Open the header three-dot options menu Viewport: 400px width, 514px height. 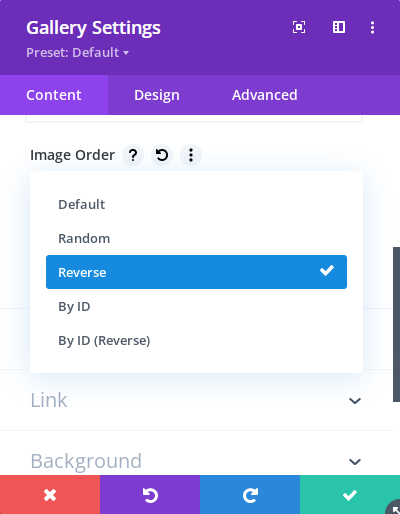372,27
